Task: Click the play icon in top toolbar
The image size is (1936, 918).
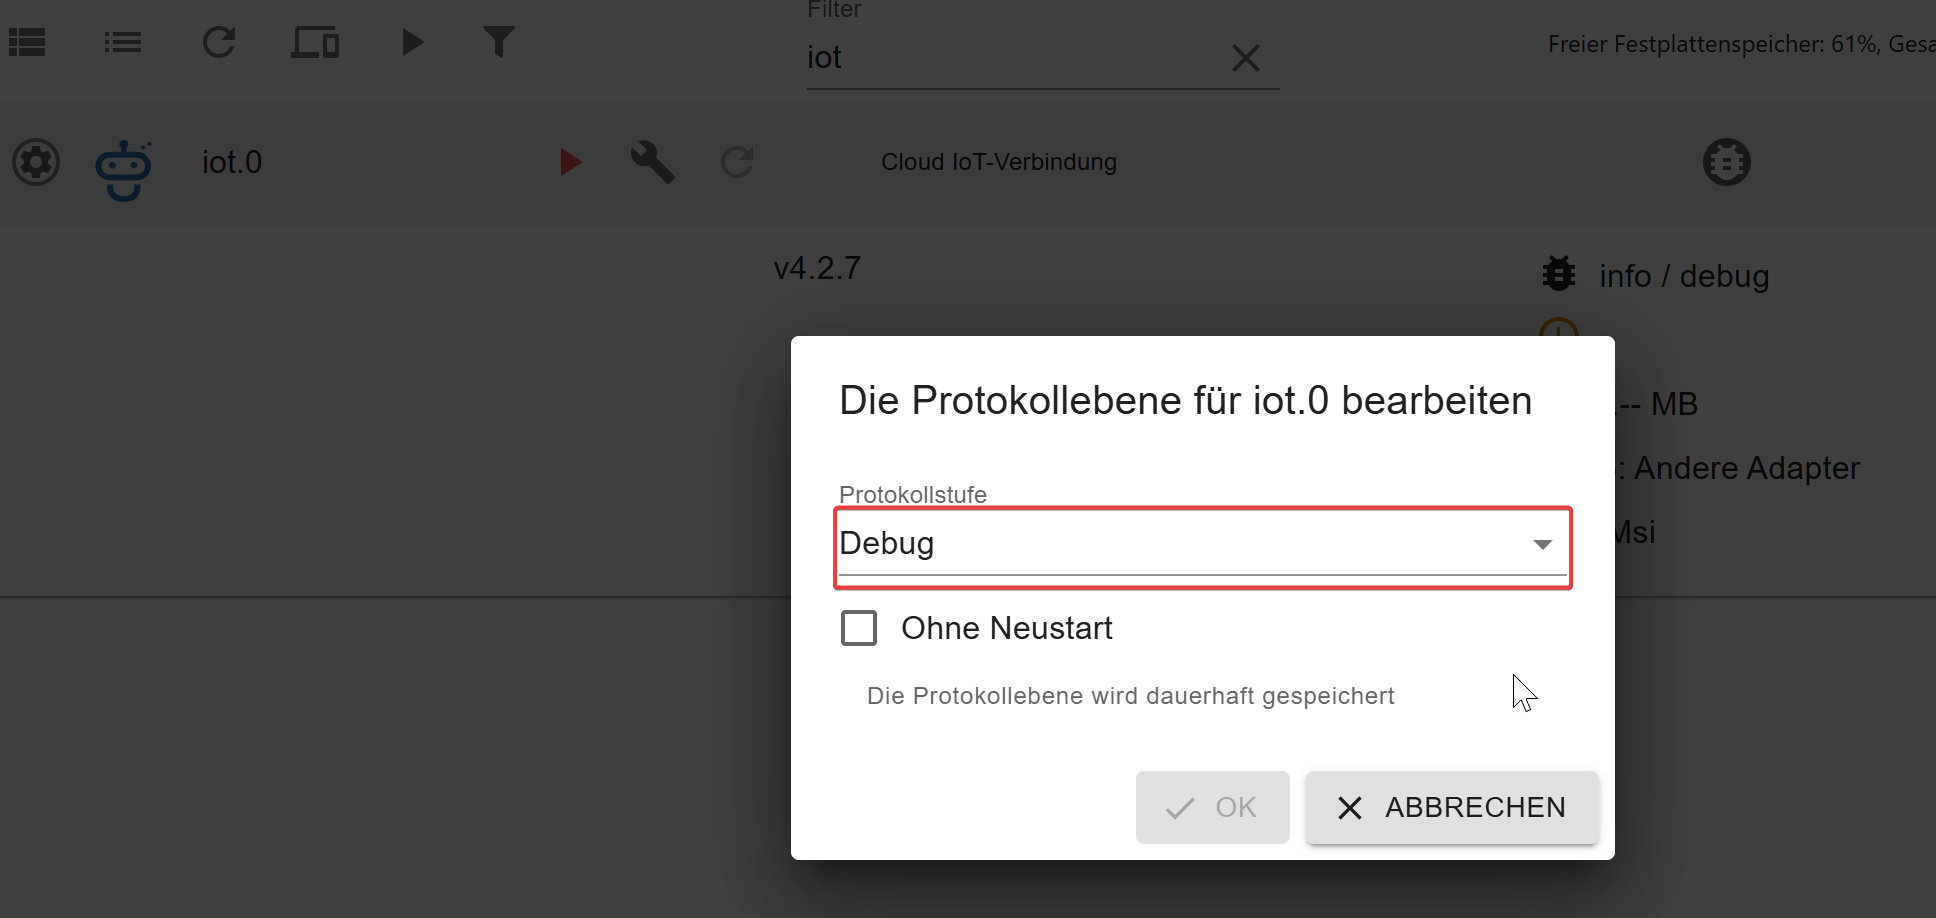Action: pos(412,43)
